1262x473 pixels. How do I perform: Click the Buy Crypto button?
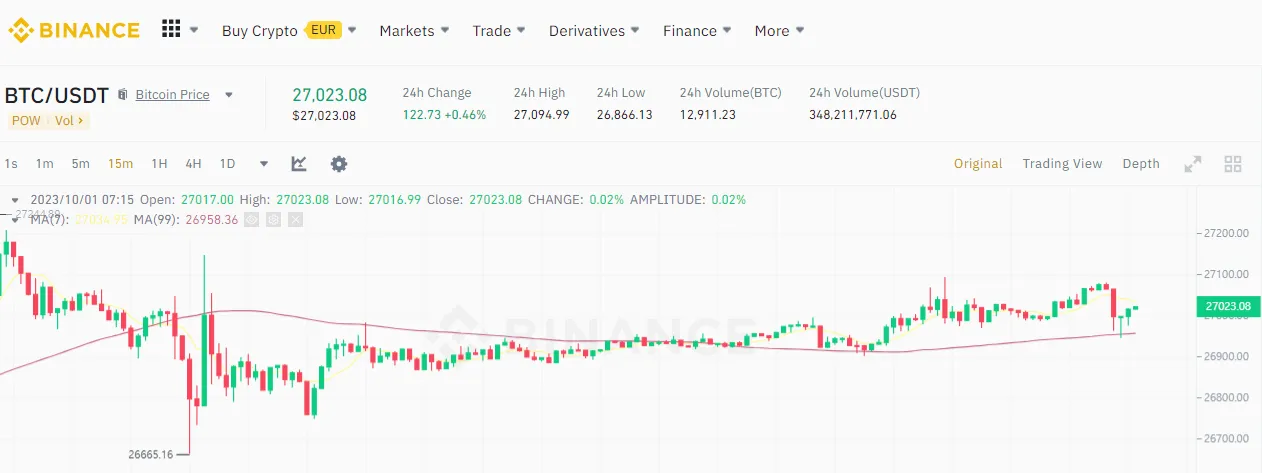[x=260, y=31]
